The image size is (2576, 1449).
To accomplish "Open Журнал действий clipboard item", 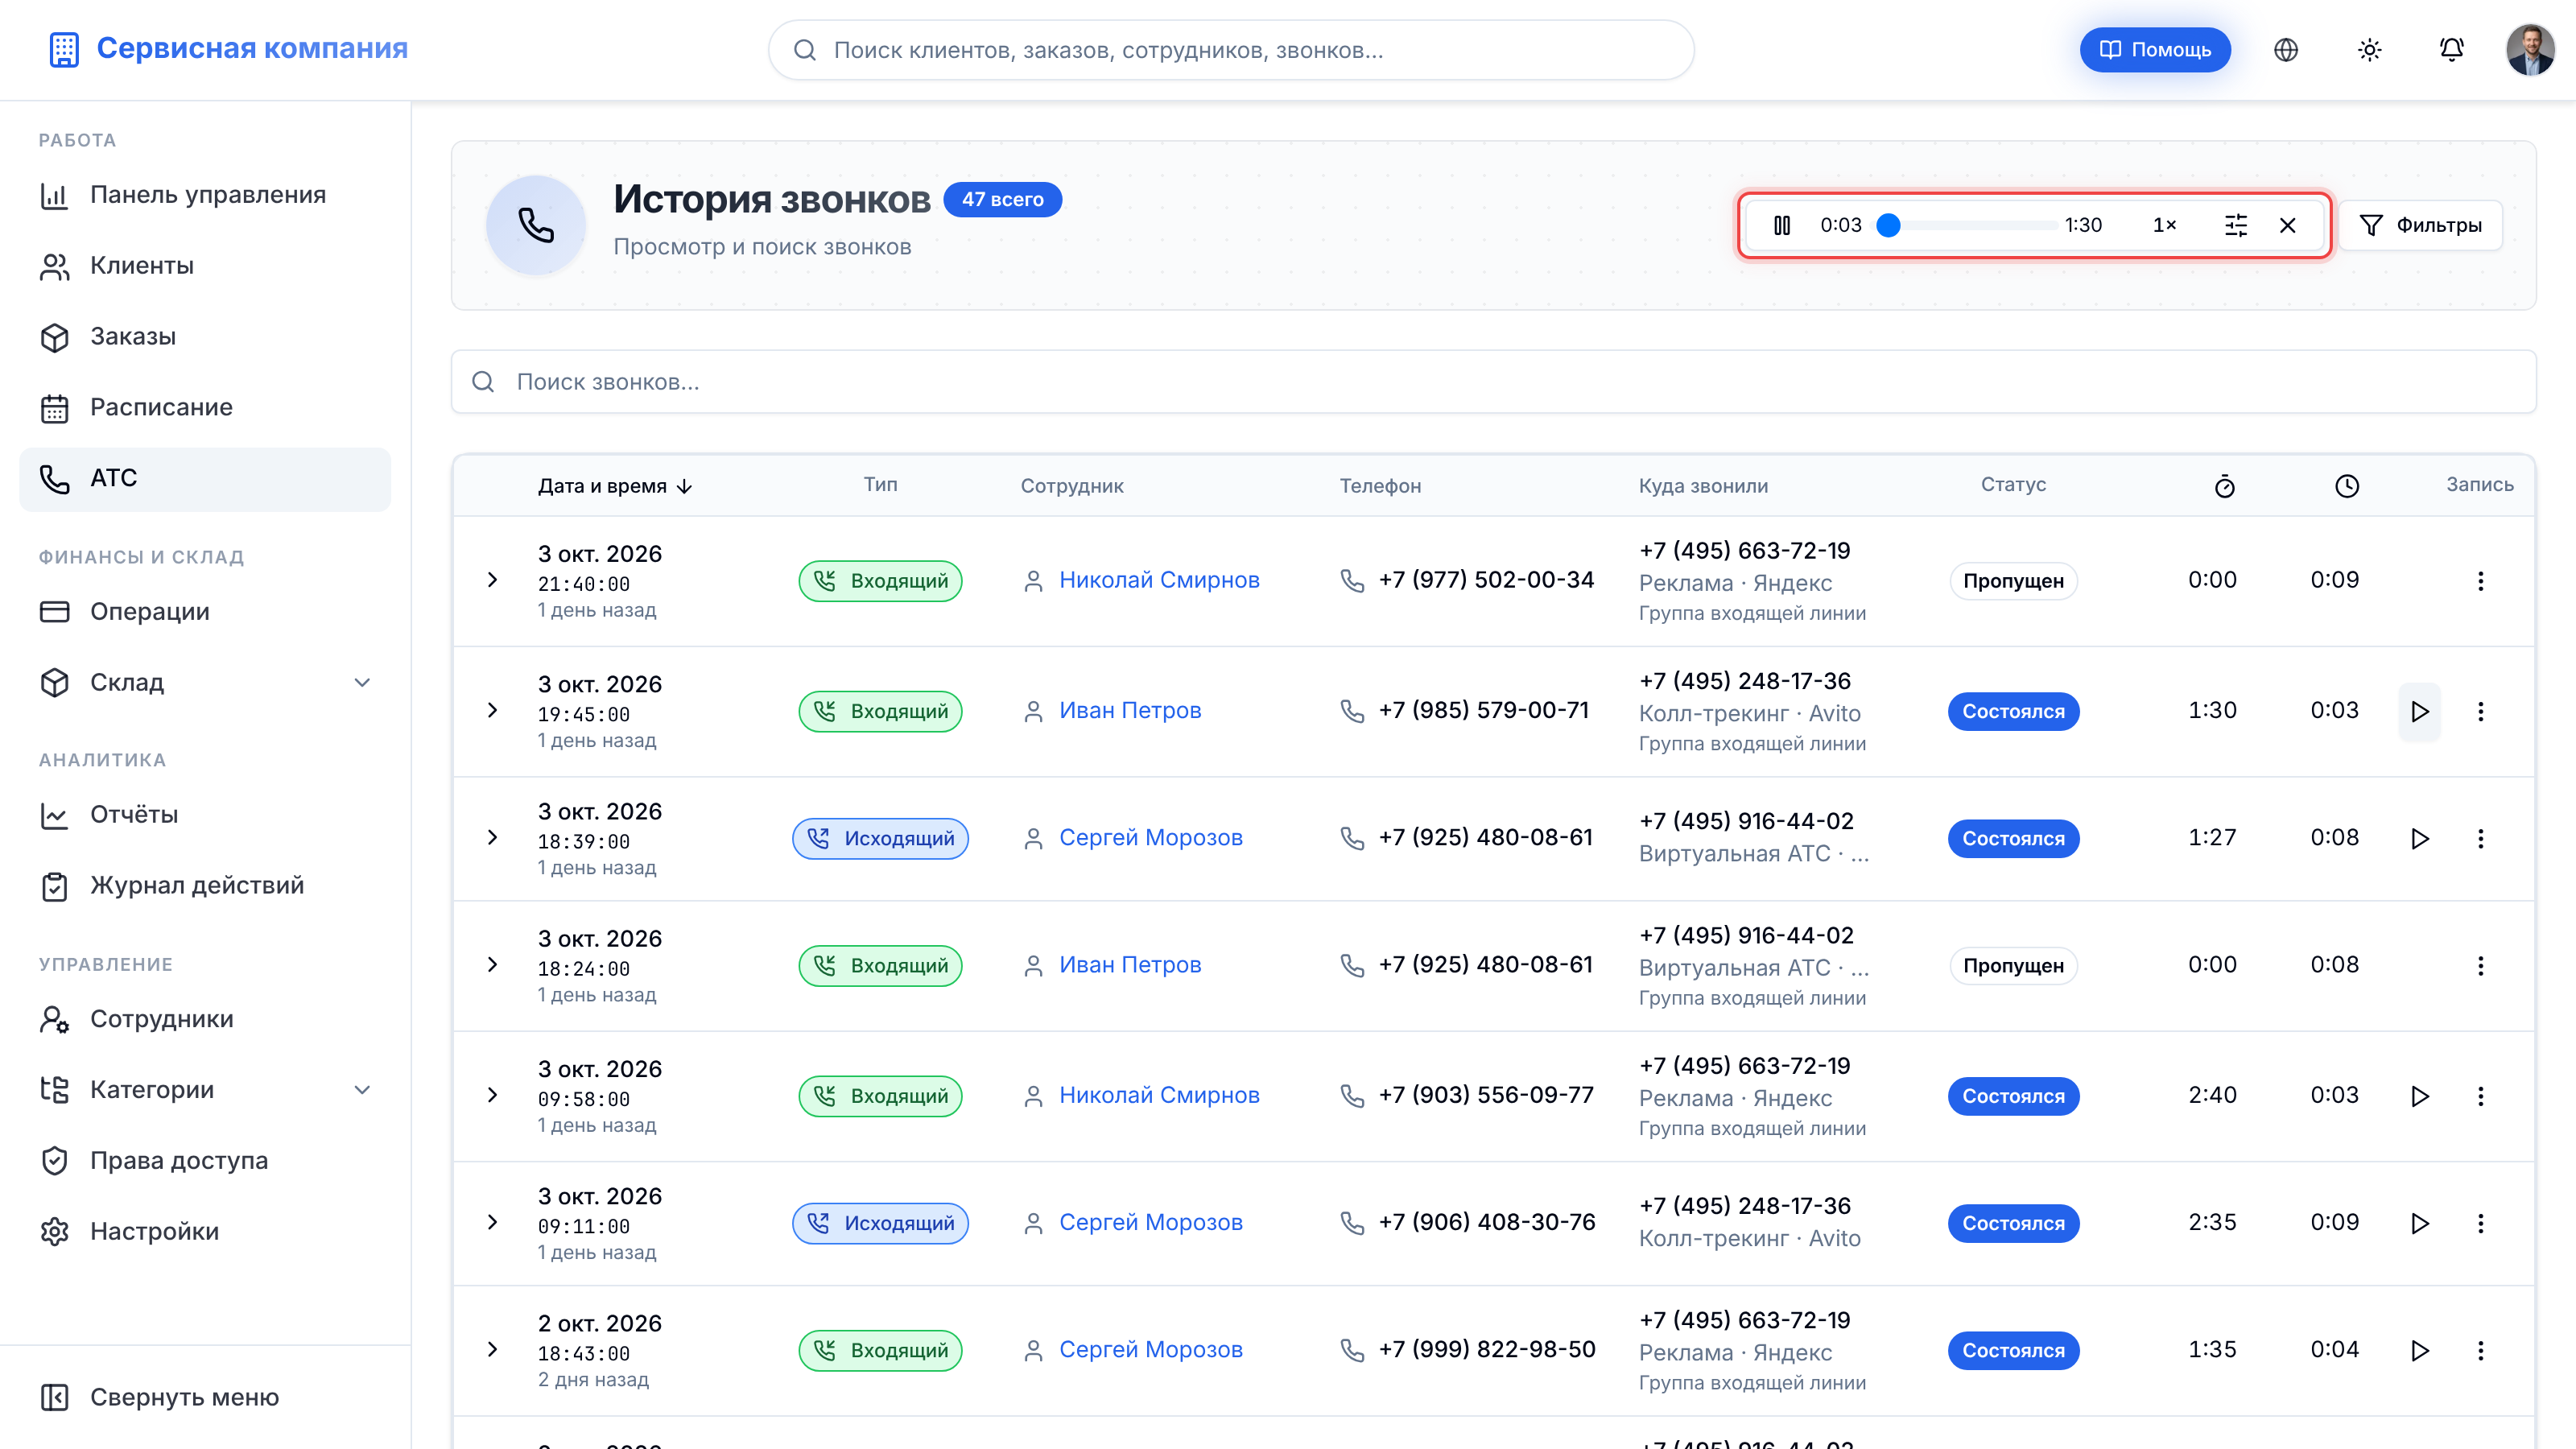I will click(205, 886).
